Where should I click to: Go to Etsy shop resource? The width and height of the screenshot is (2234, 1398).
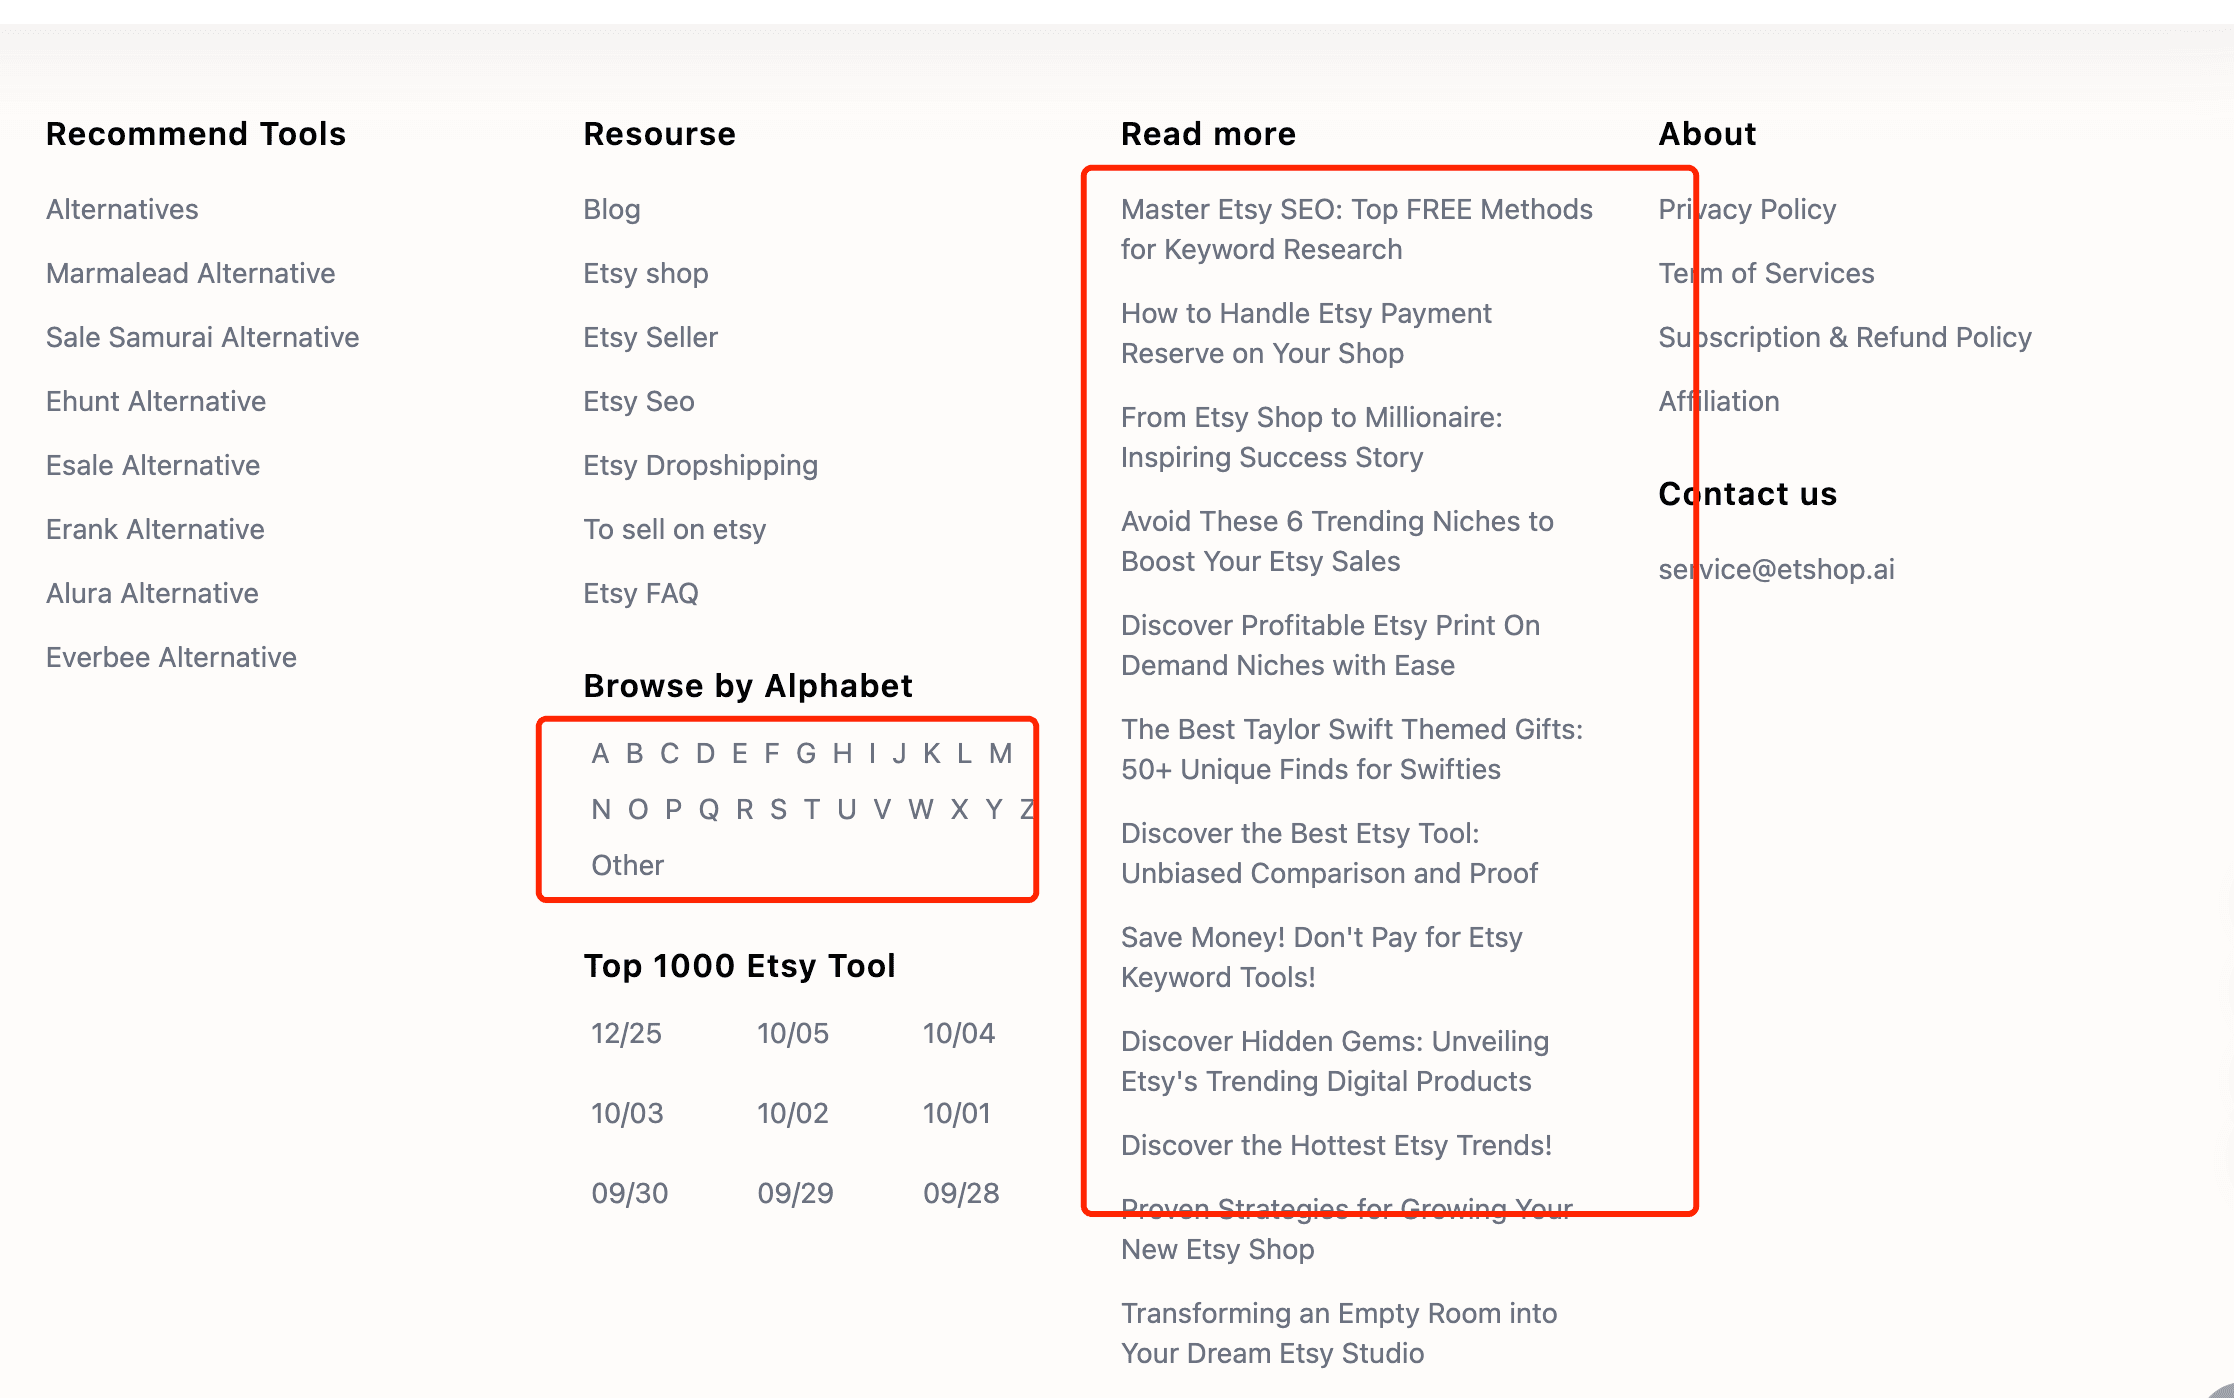click(646, 273)
